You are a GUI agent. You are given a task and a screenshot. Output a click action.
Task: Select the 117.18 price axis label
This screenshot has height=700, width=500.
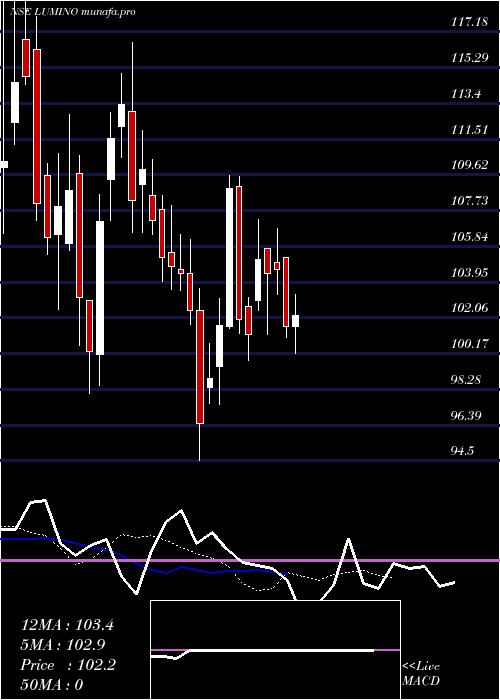click(469, 21)
